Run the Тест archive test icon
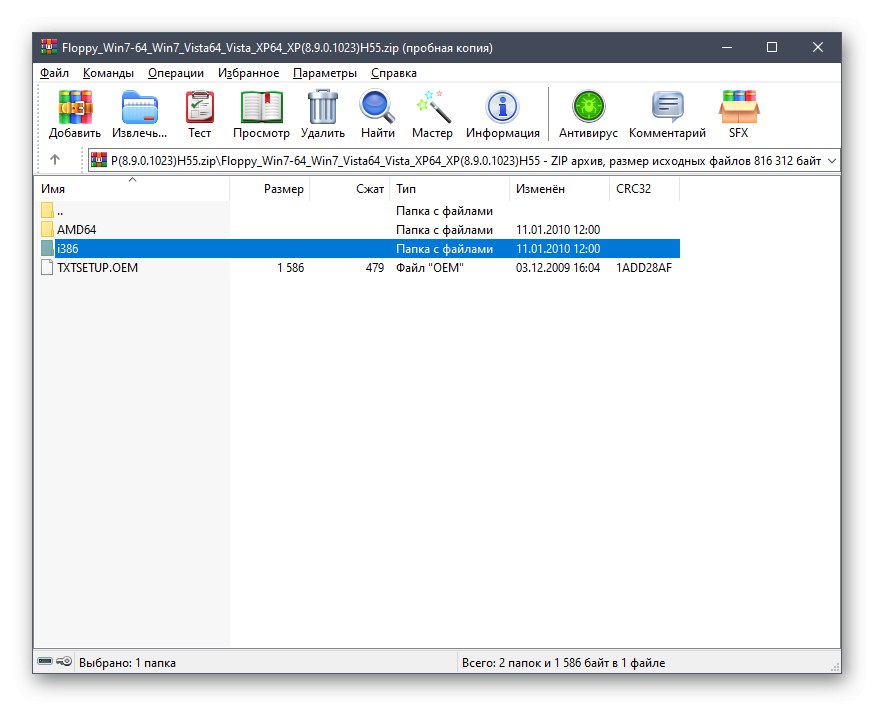The image size is (874, 706). pos(200,107)
